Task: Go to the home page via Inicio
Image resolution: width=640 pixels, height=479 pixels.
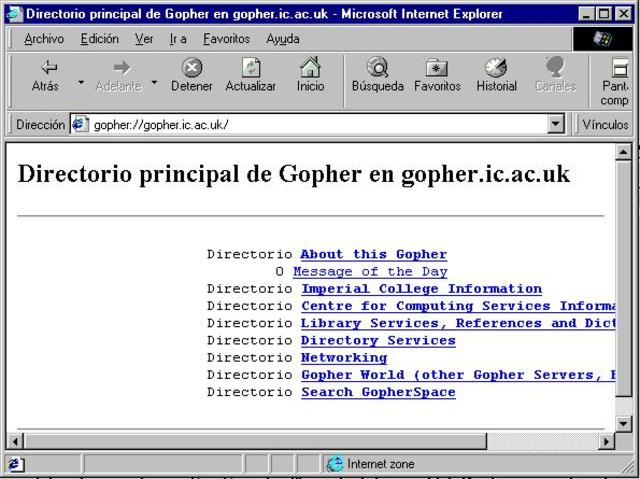Action: point(310,76)
